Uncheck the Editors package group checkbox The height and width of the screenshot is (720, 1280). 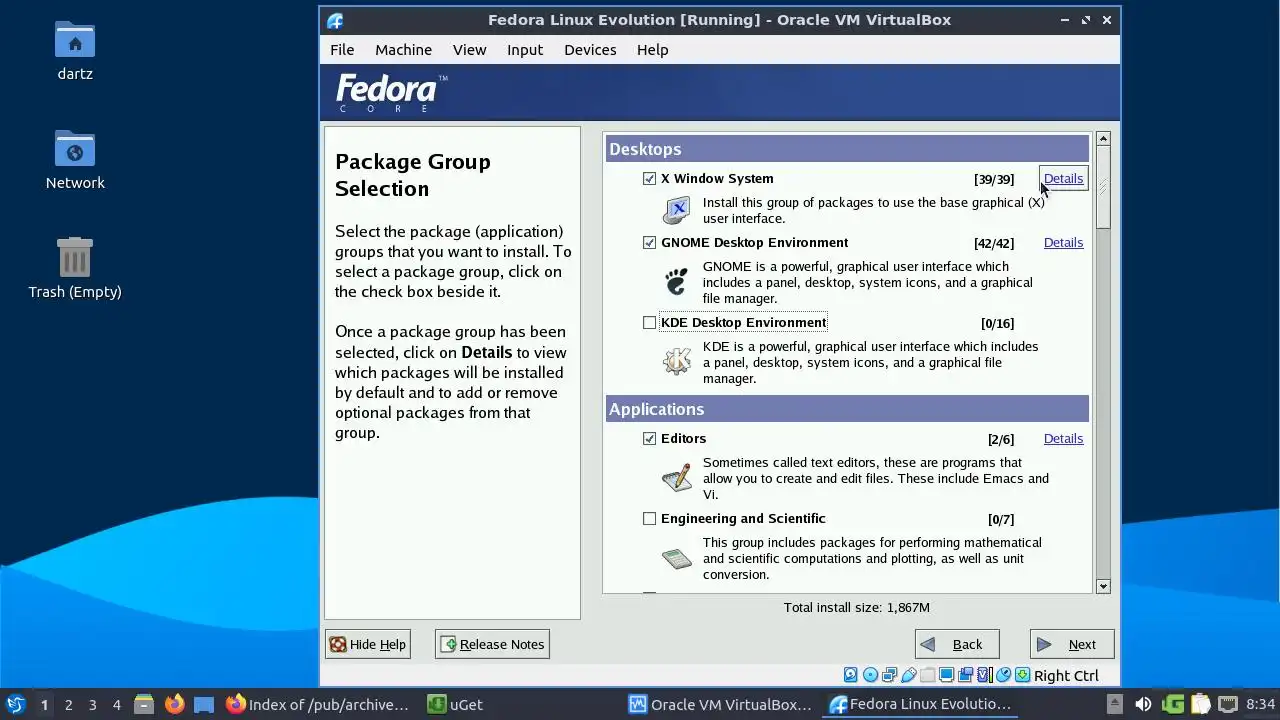650,439
